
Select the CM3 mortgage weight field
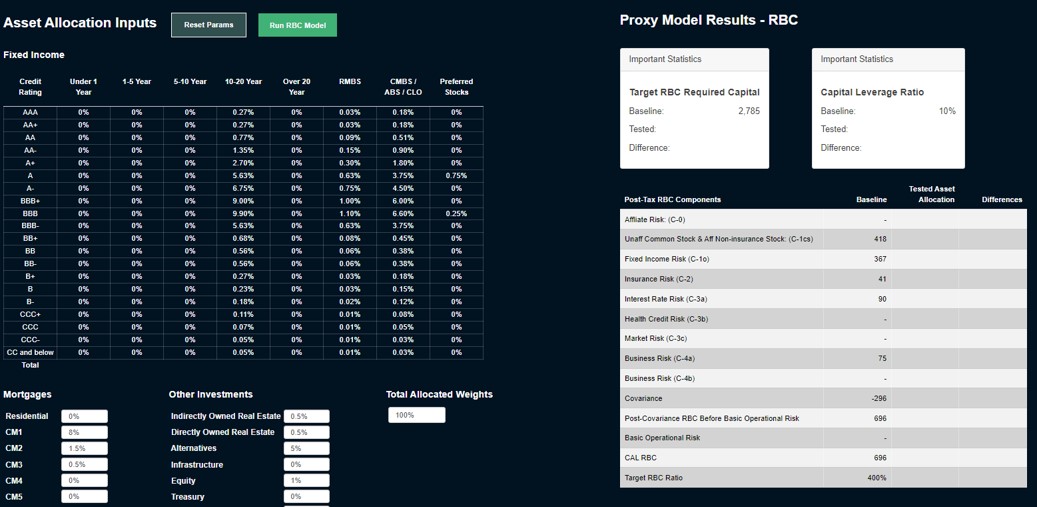[84, 464]
